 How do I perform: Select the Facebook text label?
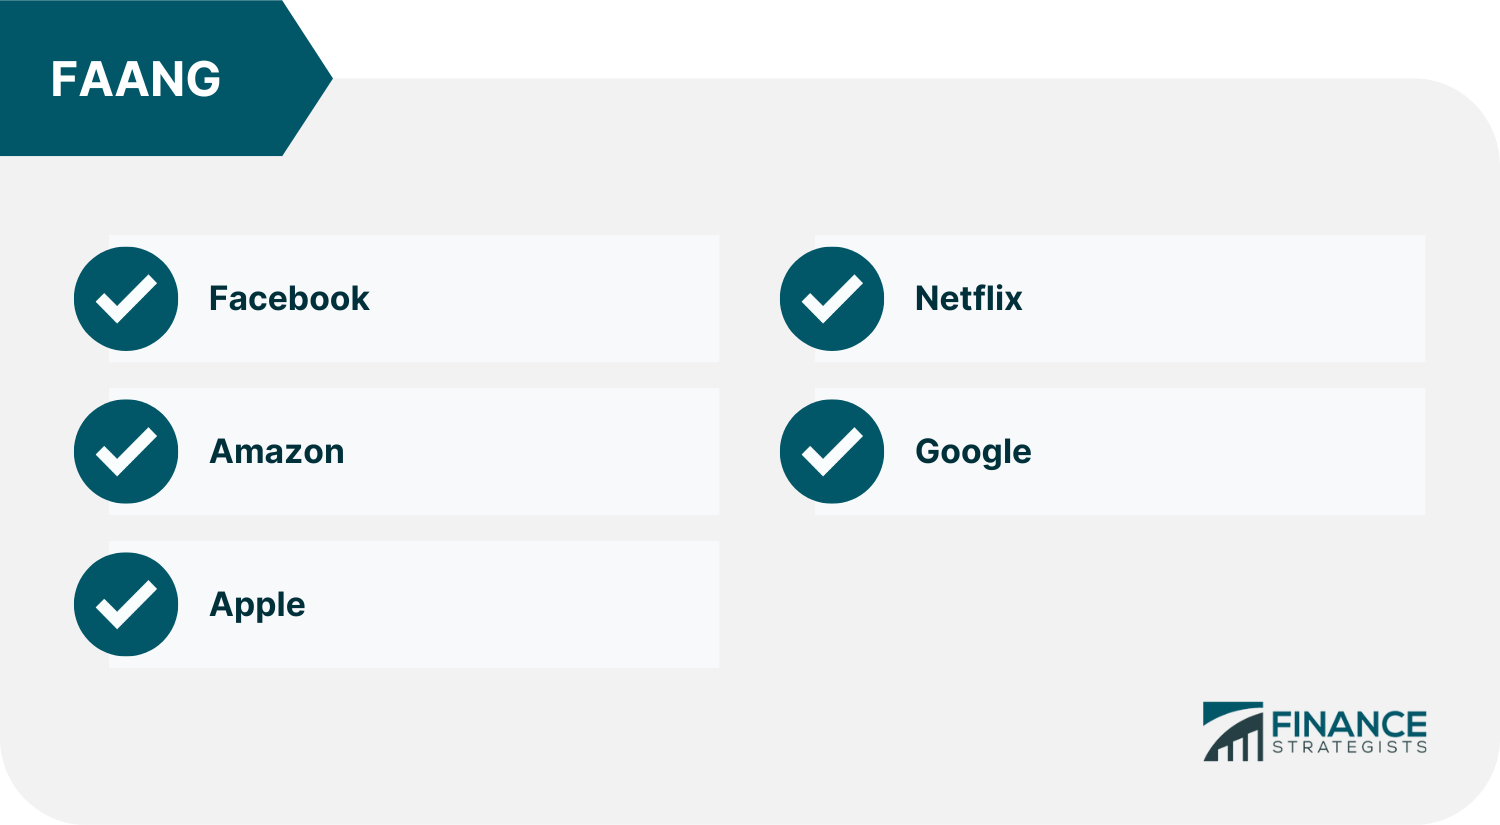289,298
